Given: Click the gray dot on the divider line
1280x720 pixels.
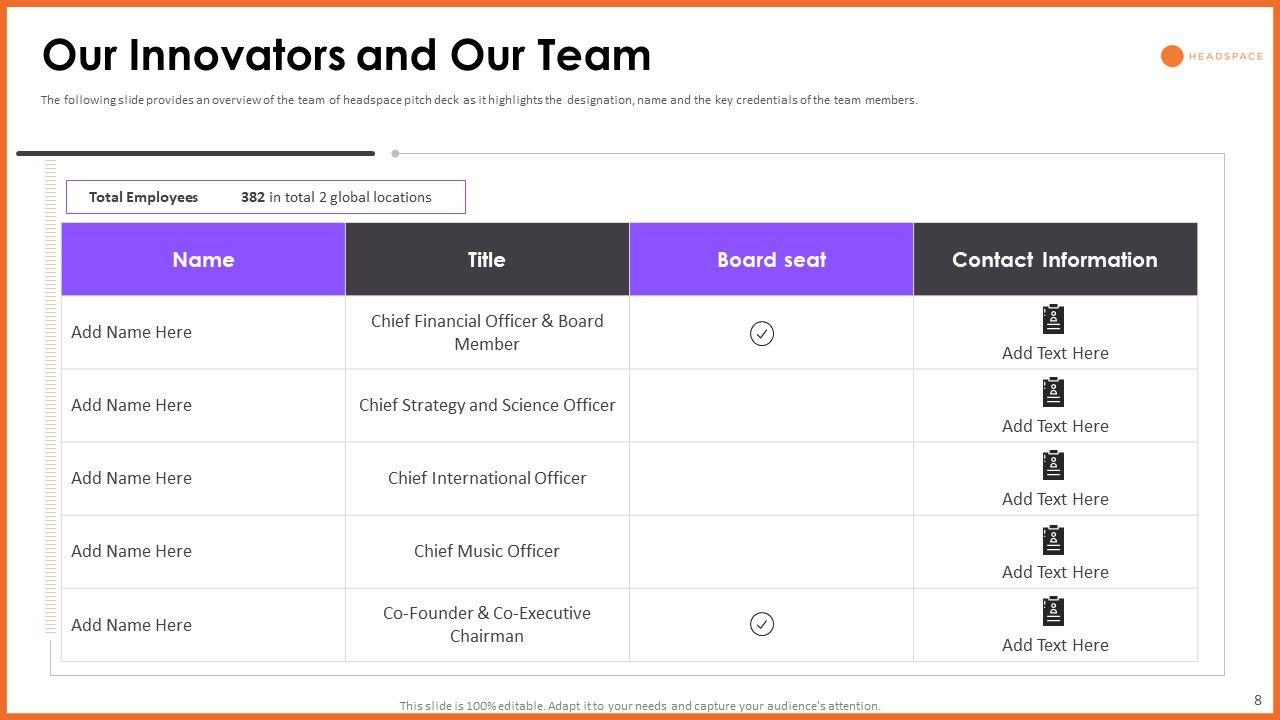Looking at the screenshot, I should [x=395, y=154].
